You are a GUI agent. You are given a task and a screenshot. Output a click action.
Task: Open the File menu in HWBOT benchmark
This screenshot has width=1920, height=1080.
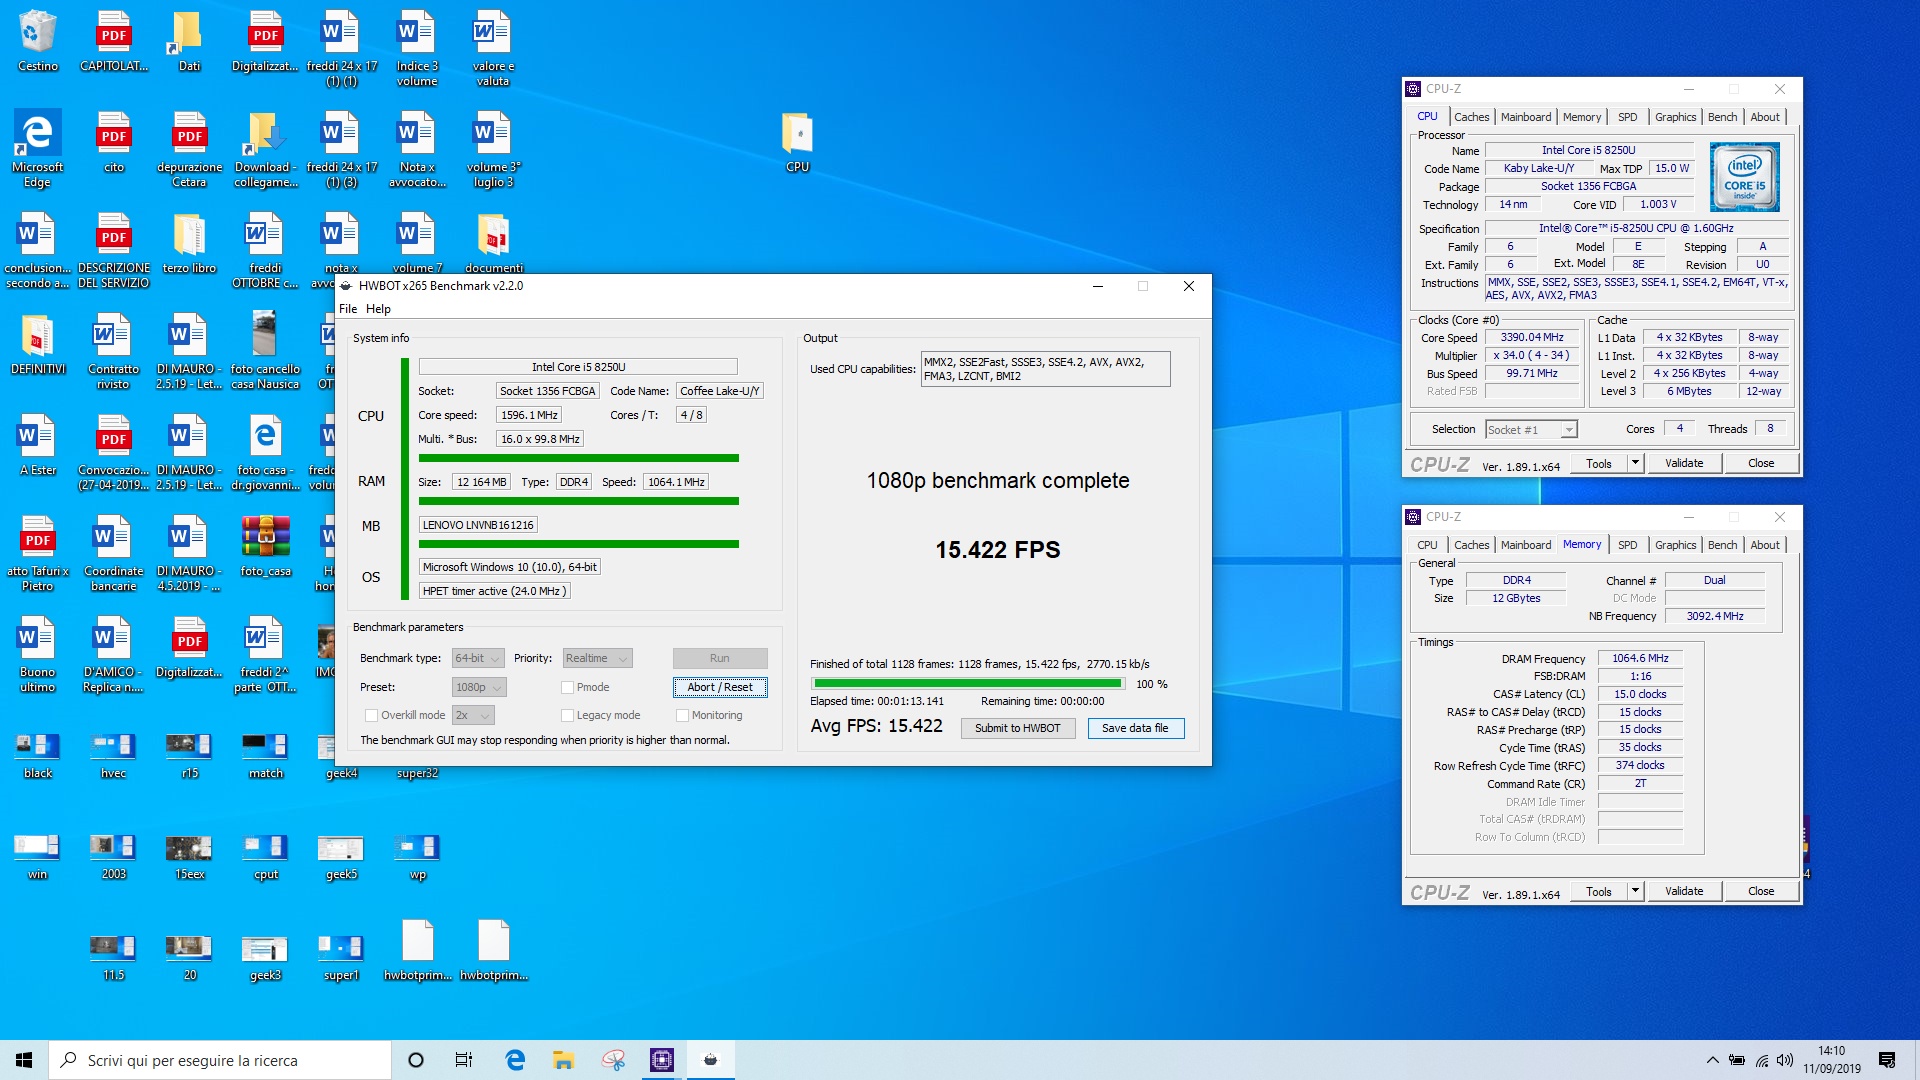pyautogui.click(x=348, y=309)
